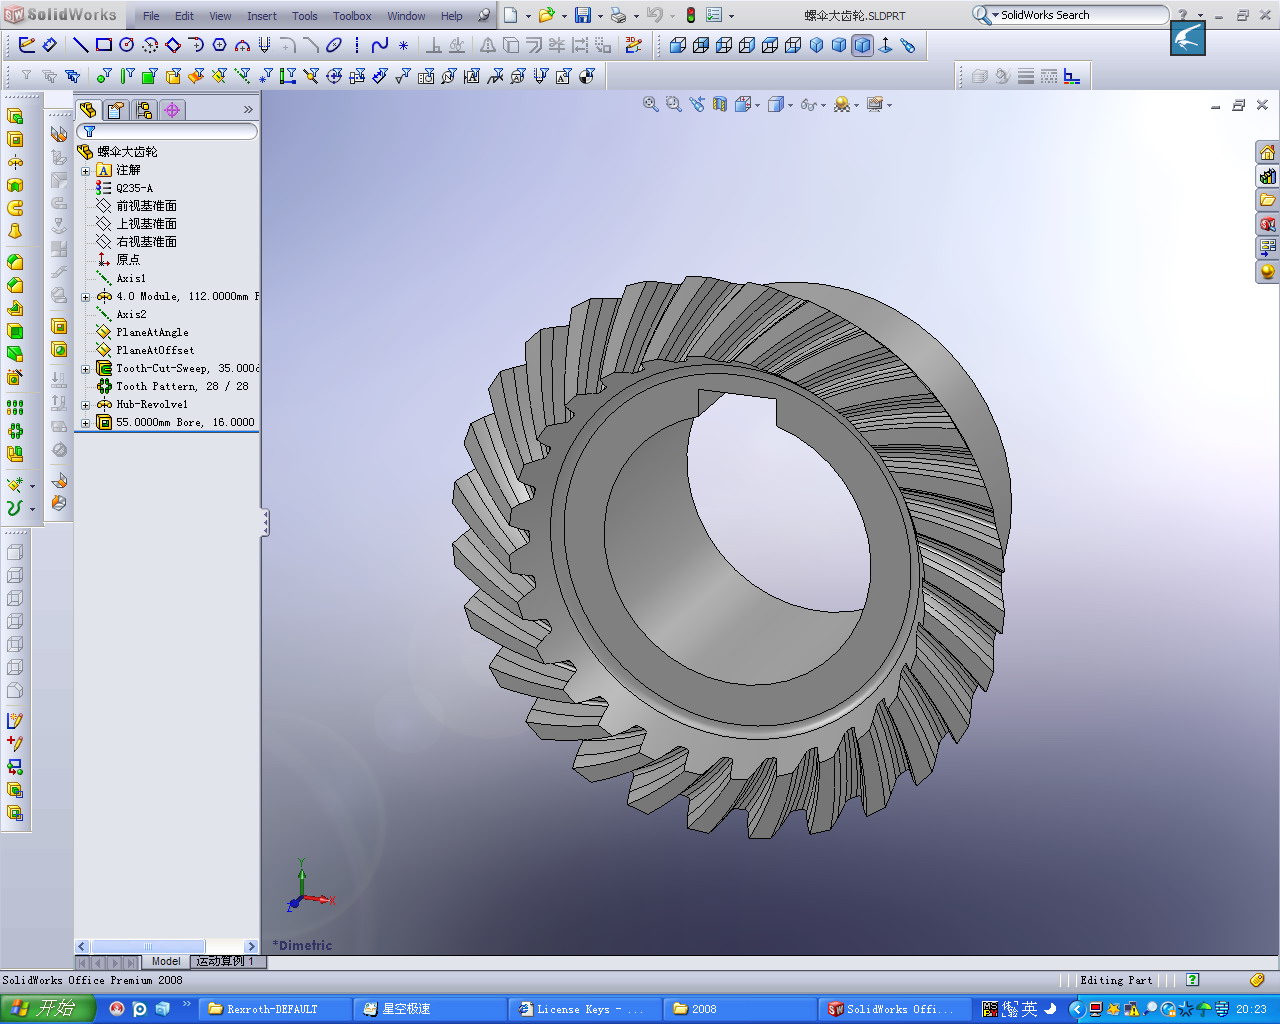Click the Model tab at bottom
Viewport: 1280px width, 1024px height.
tap(165, 961)
